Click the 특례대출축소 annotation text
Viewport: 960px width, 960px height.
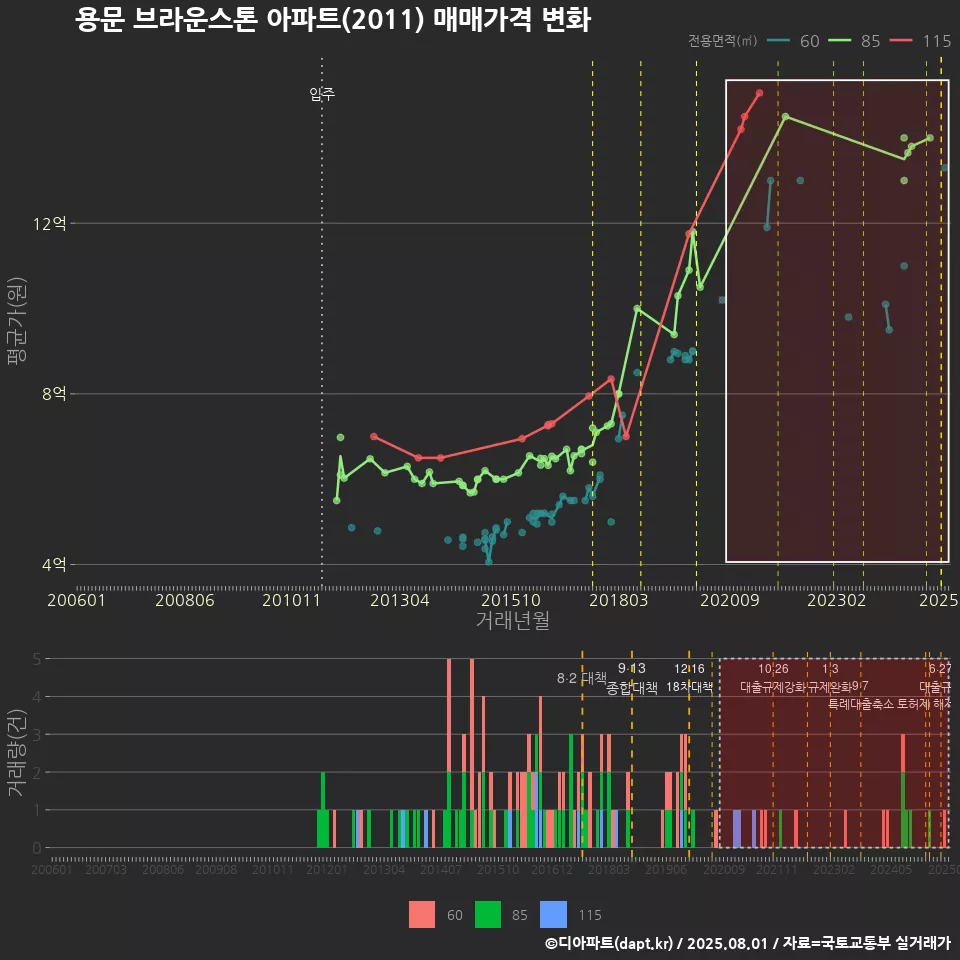coord(861,704)
